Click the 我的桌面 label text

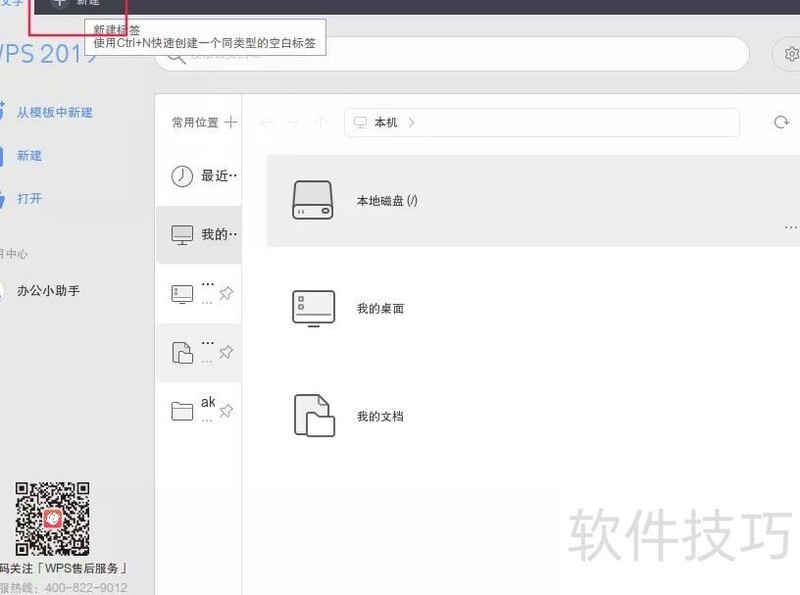380,308
